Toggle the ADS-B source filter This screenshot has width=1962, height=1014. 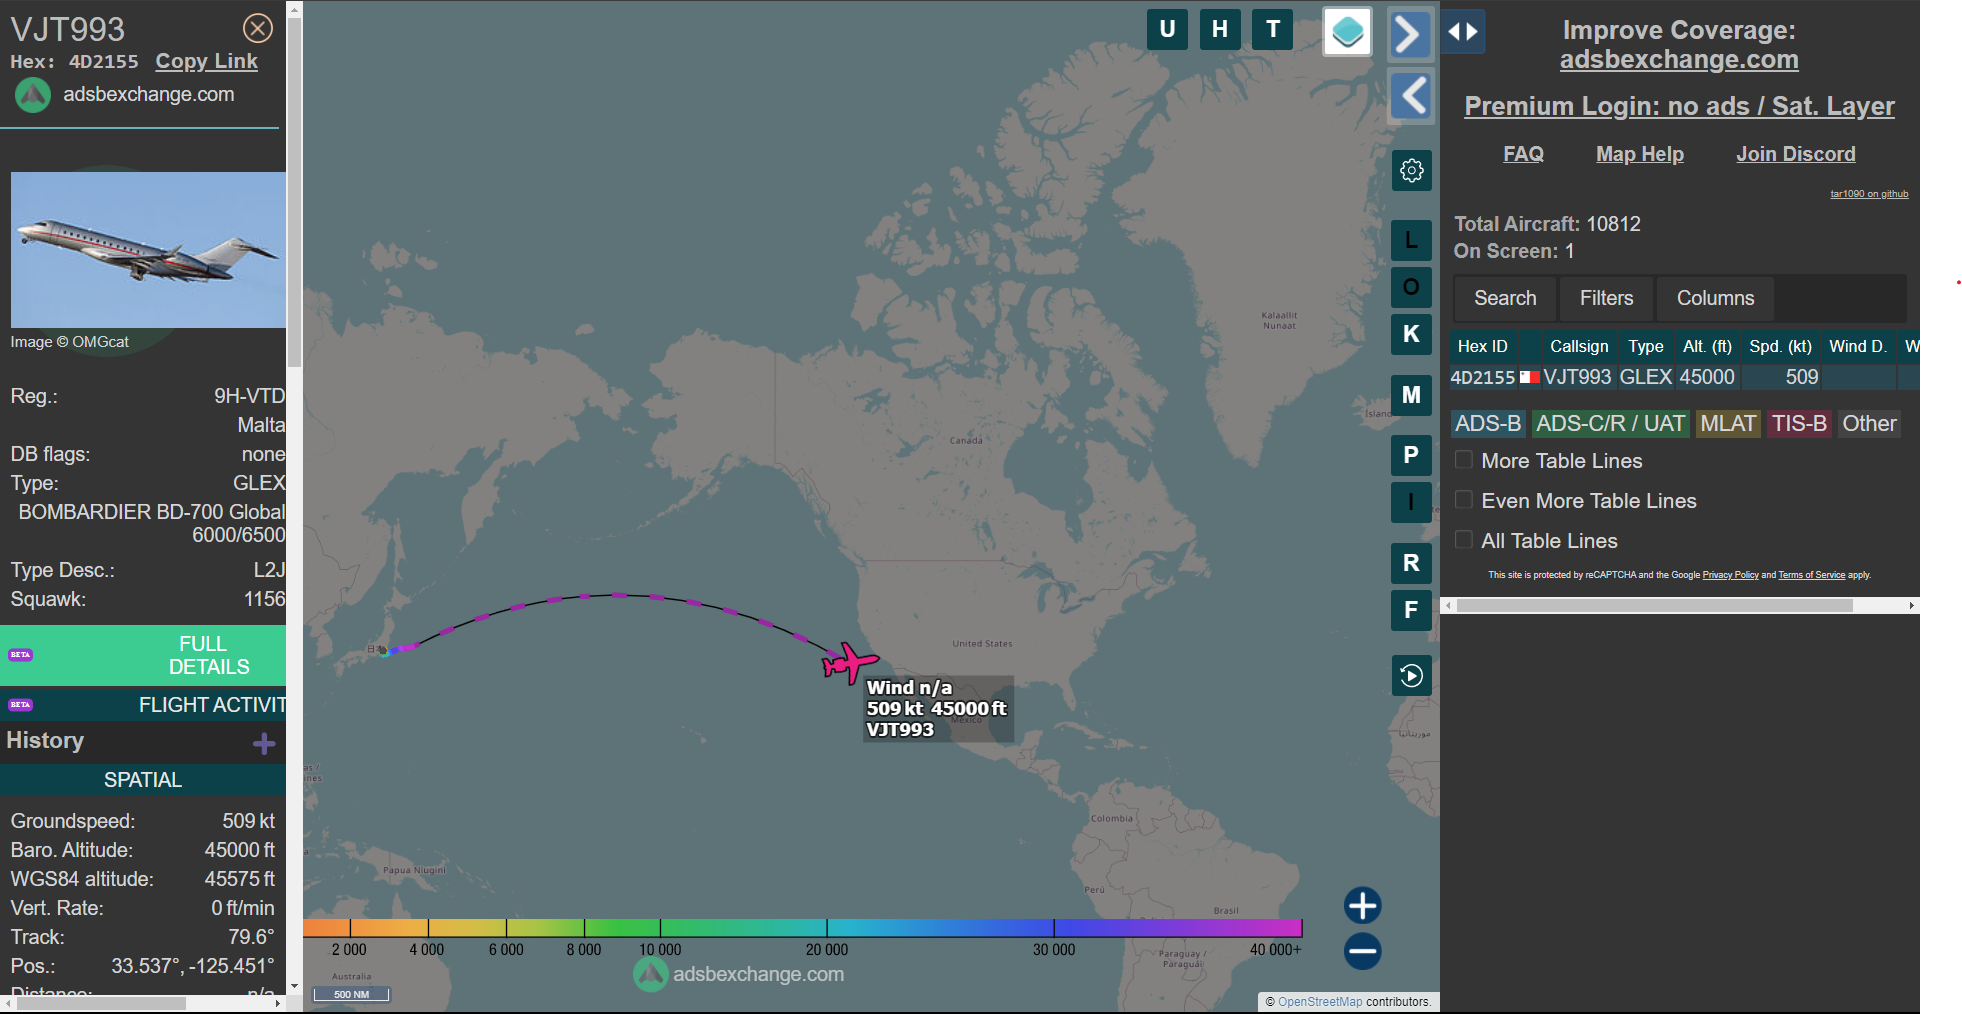[x=1488, y=424]
